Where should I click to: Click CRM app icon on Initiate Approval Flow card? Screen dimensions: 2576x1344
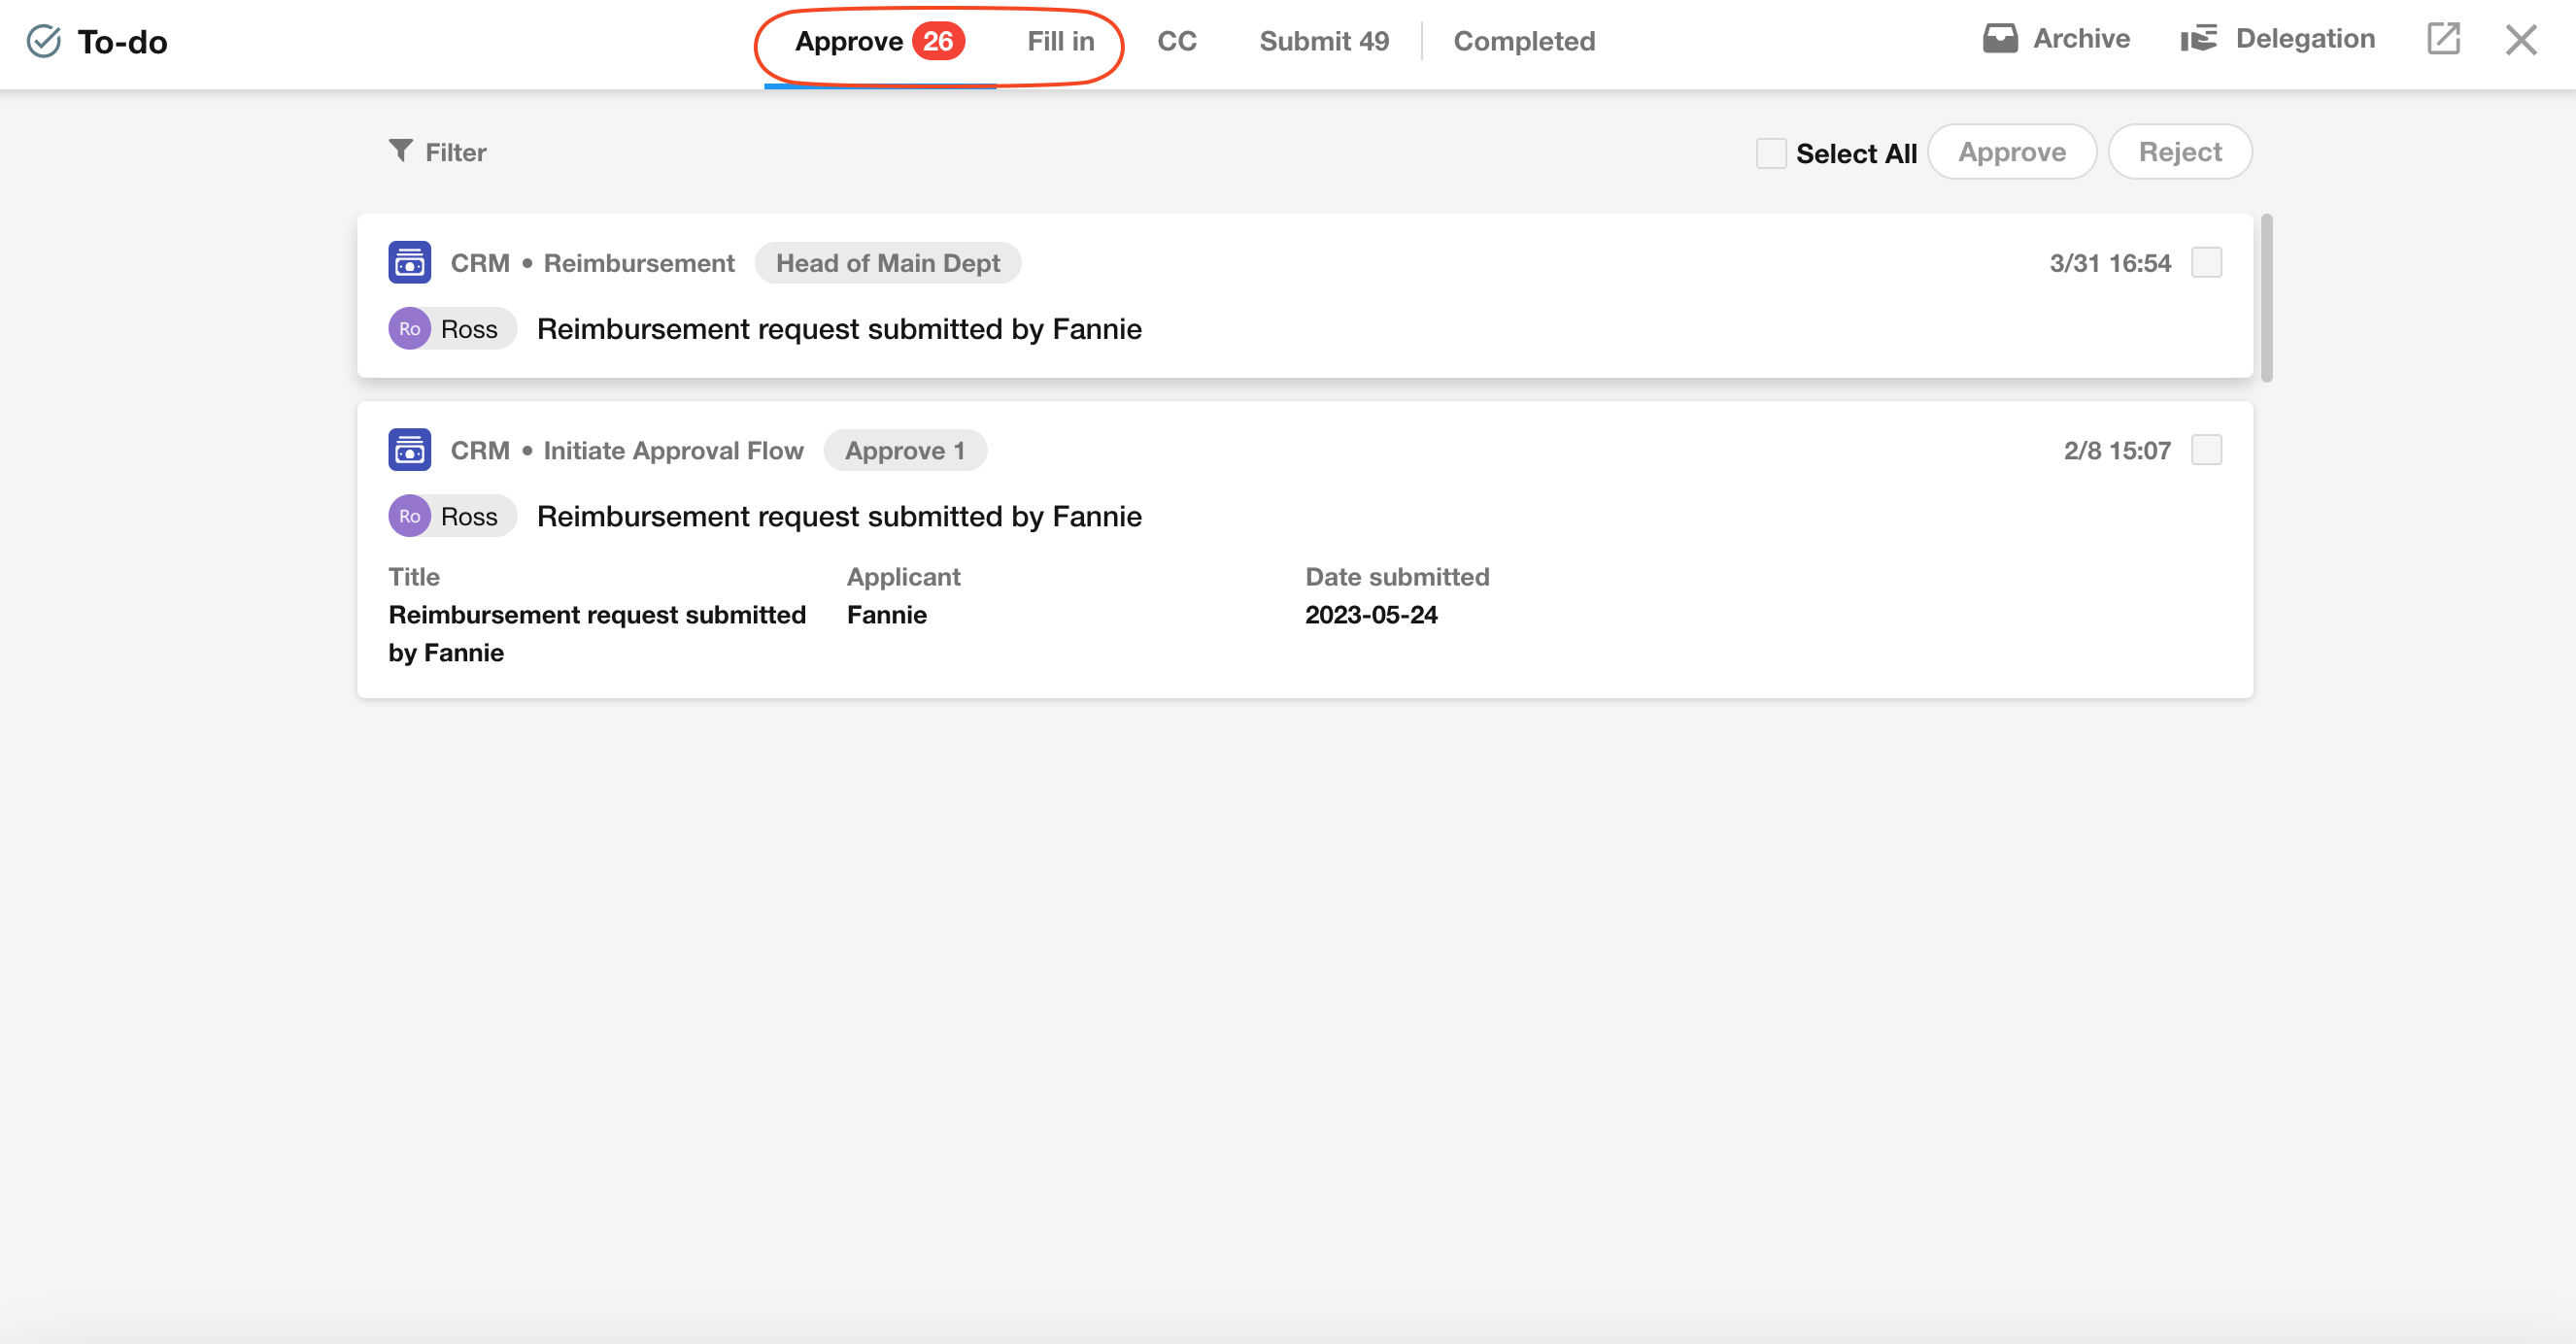click(x=410, y=450)
